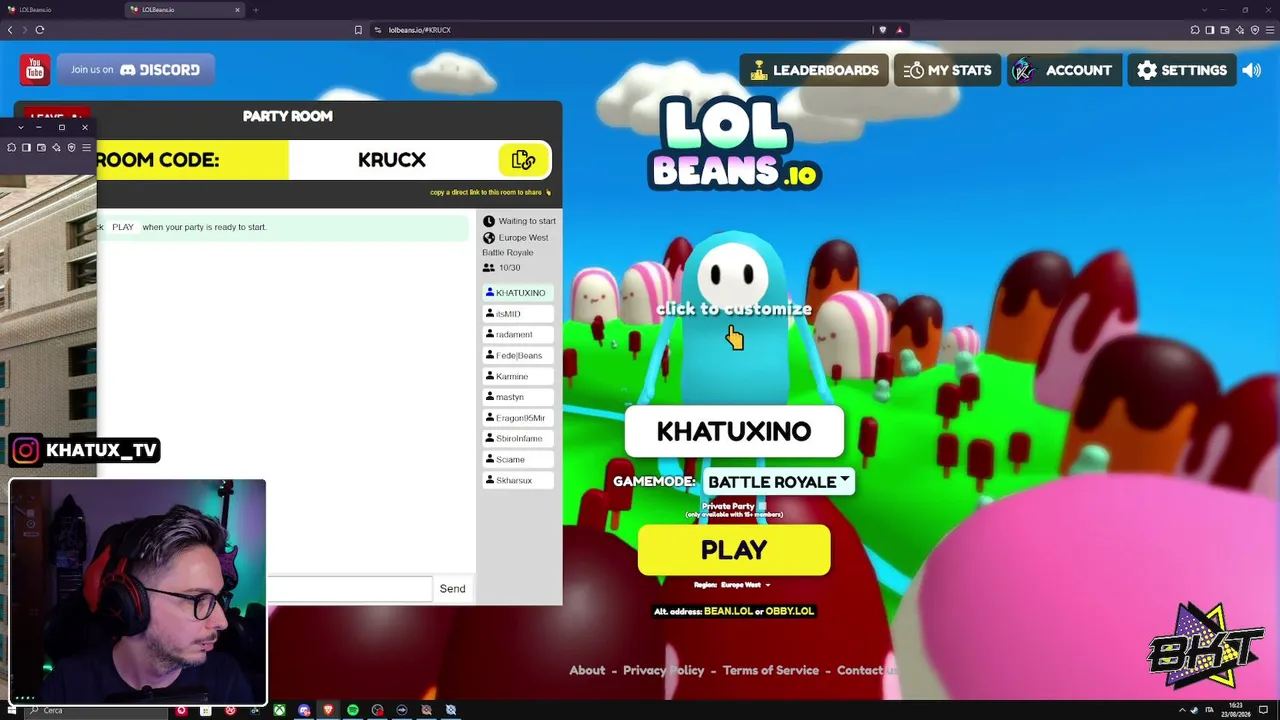The image size is (1280, 720).
Task: Open the OBBY.LOL alternate address
Action: [x=790, y=611]
